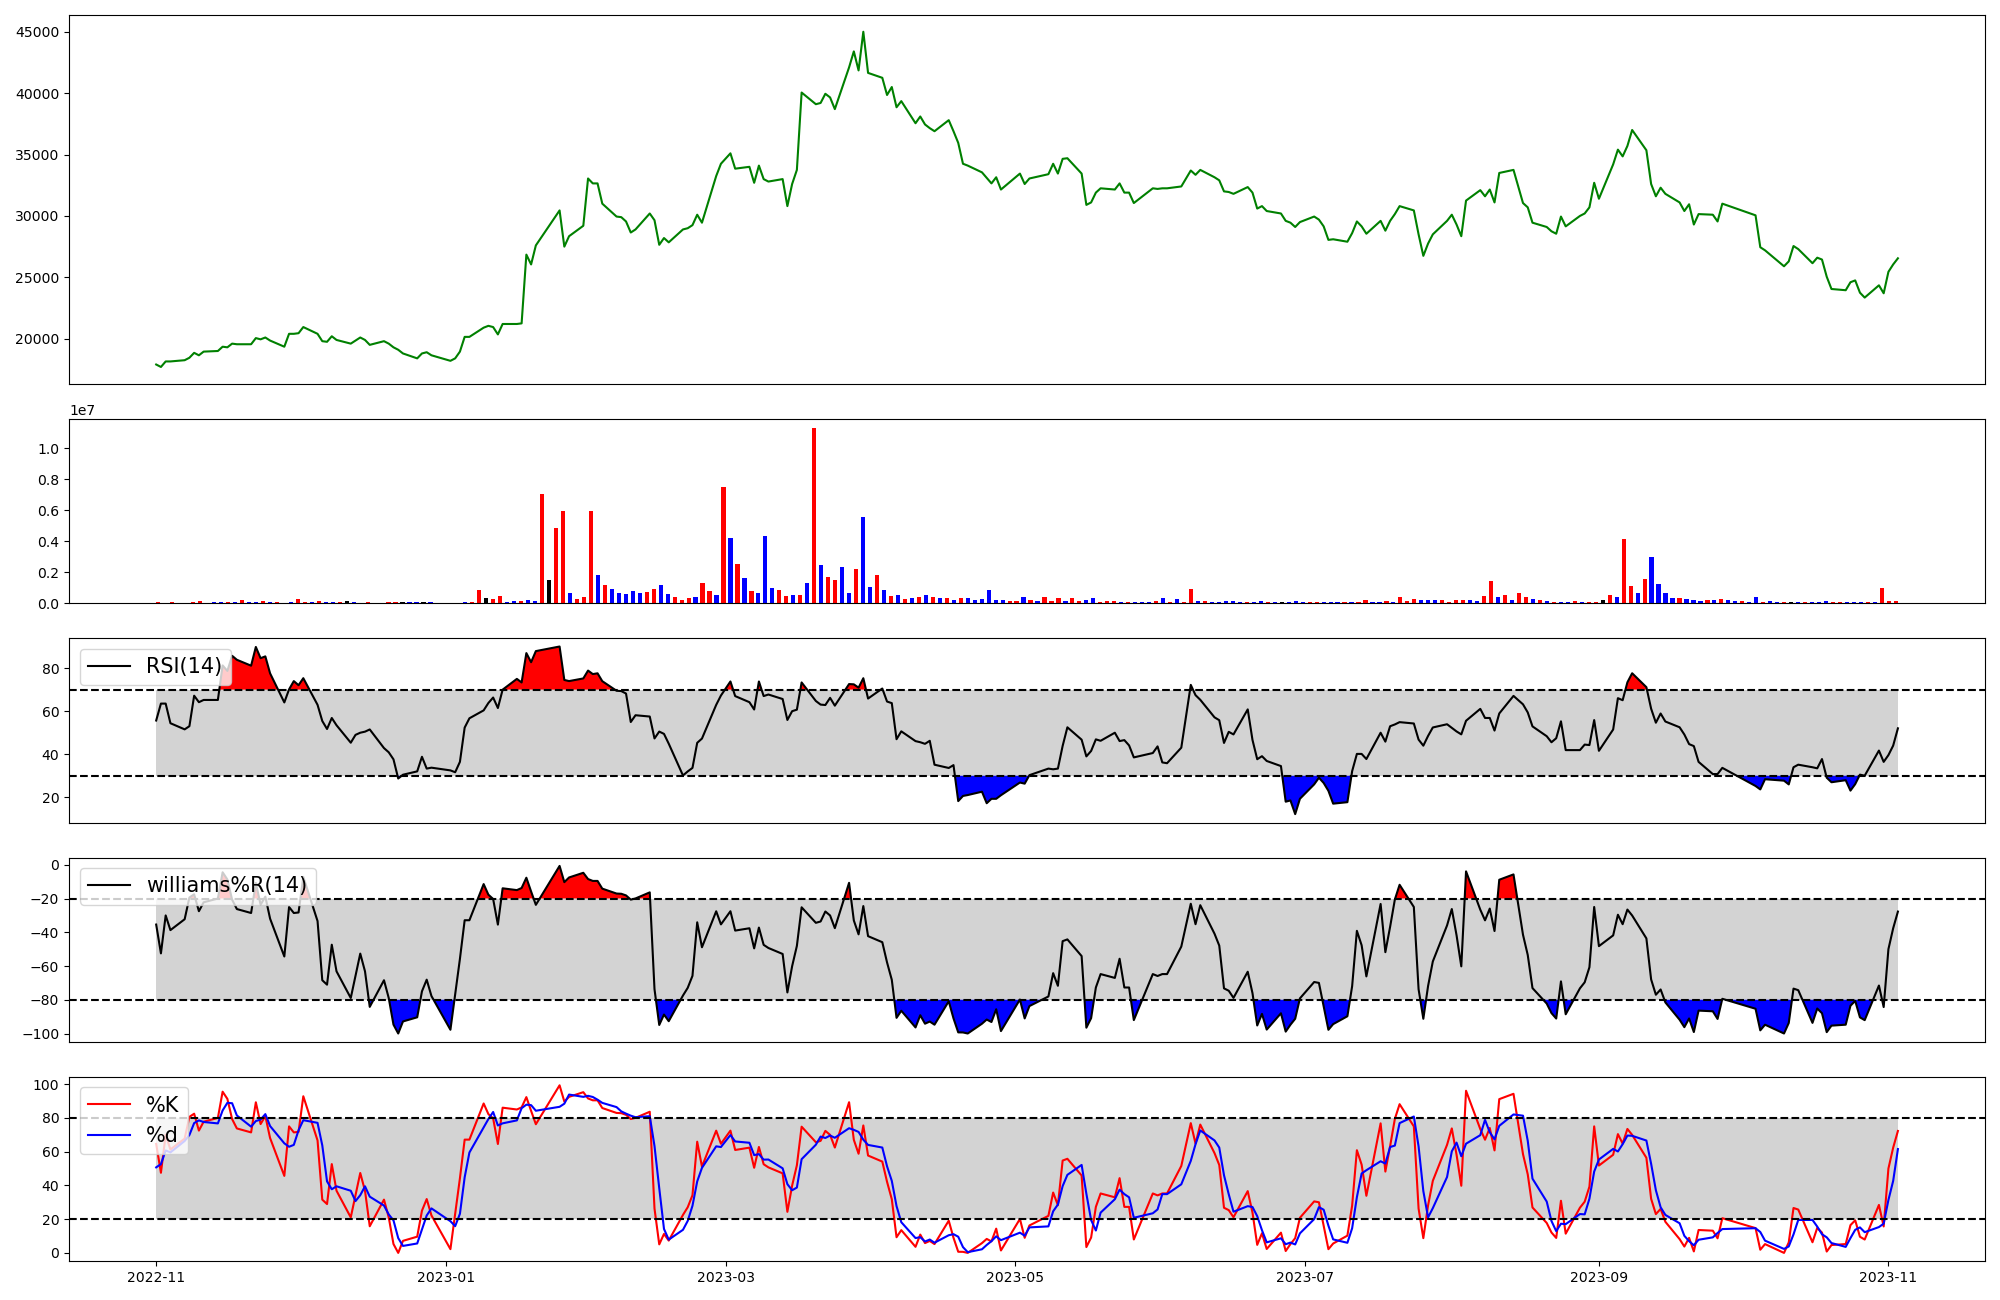Click the williams%R(14) legend label
The image size is (2000, 1300).
click(x=226, y=885)
